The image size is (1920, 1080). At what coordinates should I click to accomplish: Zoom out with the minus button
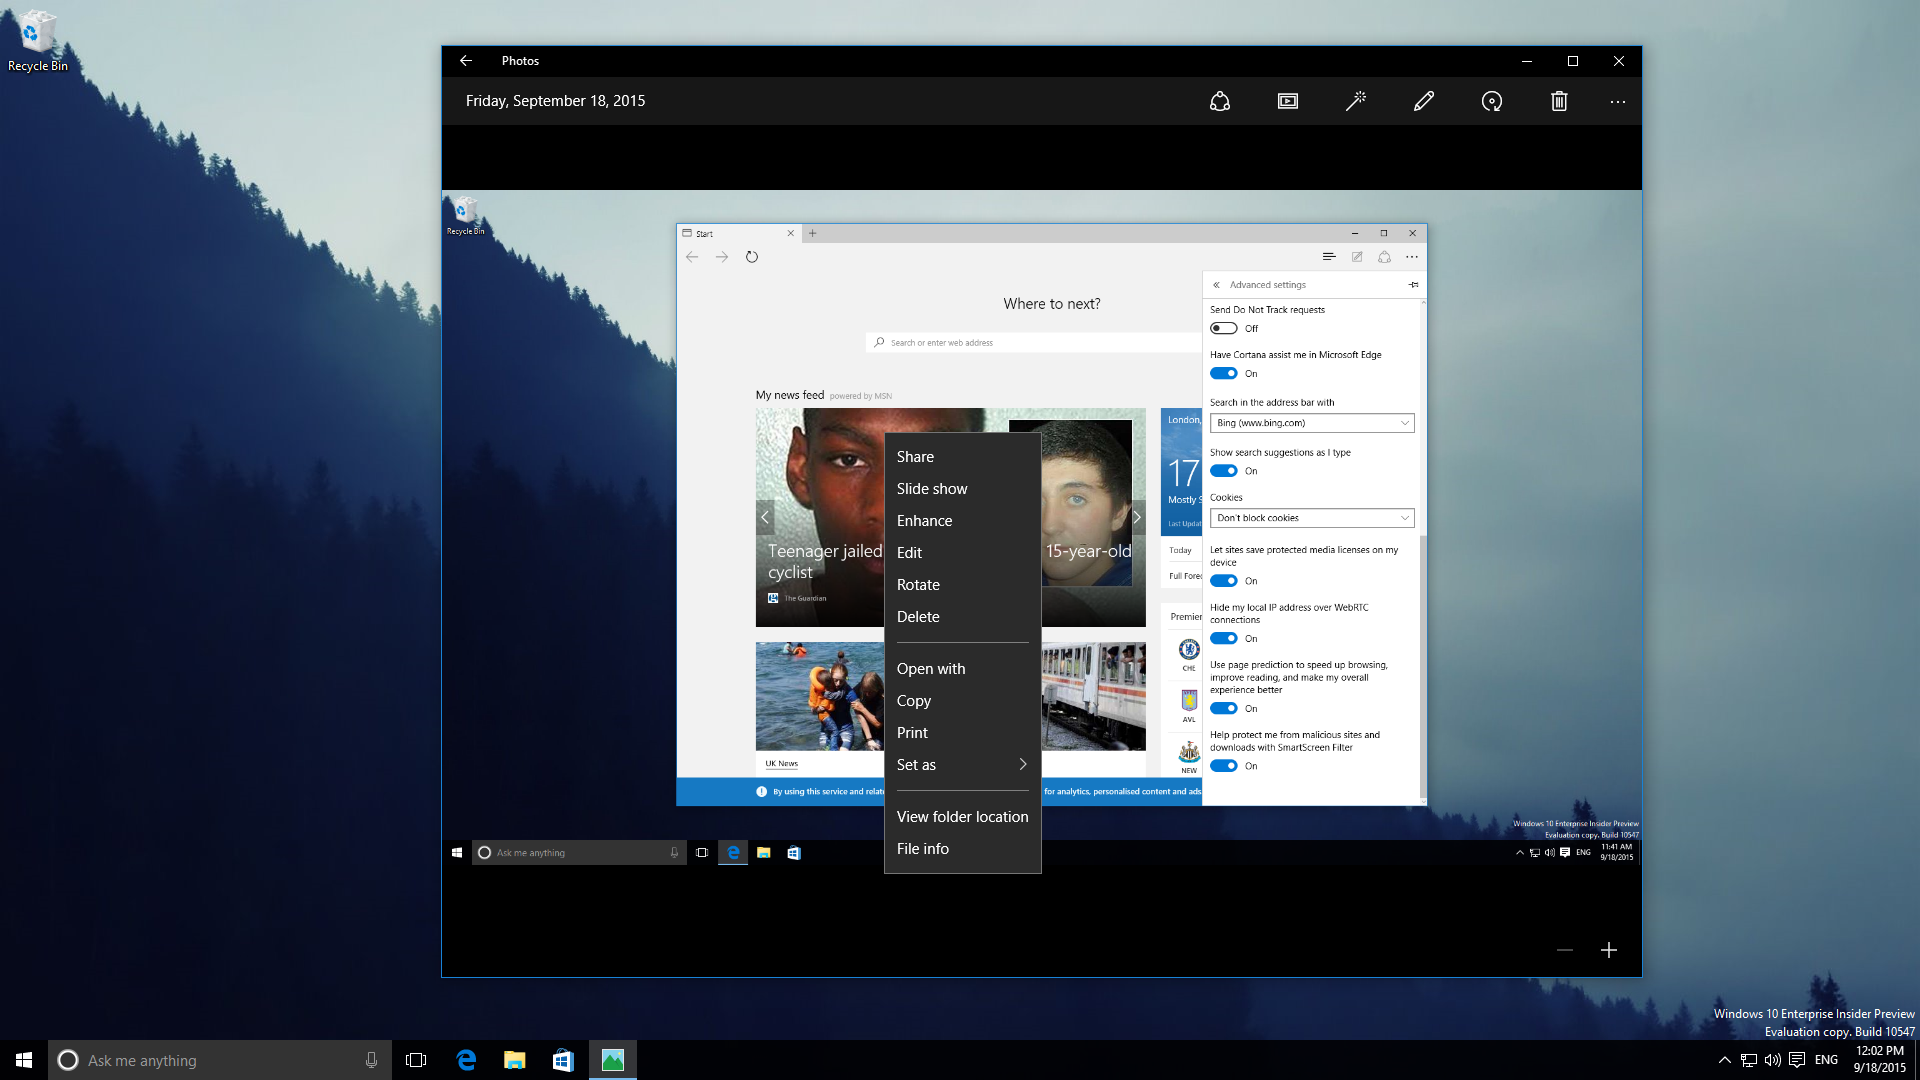(x=1565, y=950)
